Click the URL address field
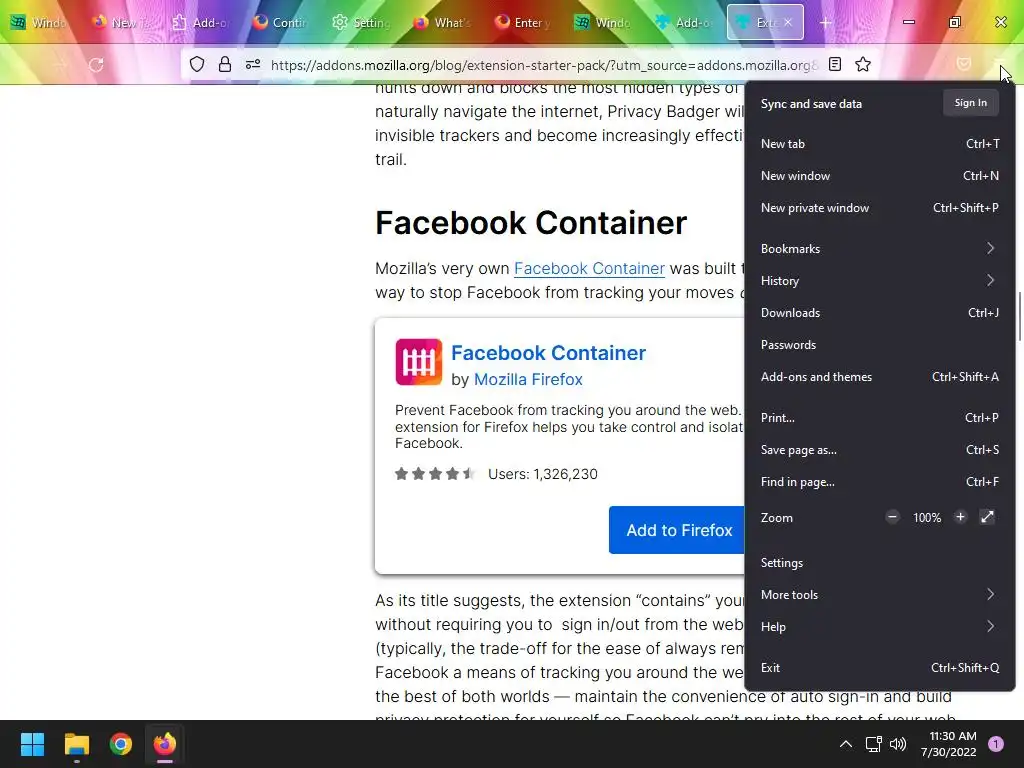This screenshot has width=1024, height=768. click(543, 65)
